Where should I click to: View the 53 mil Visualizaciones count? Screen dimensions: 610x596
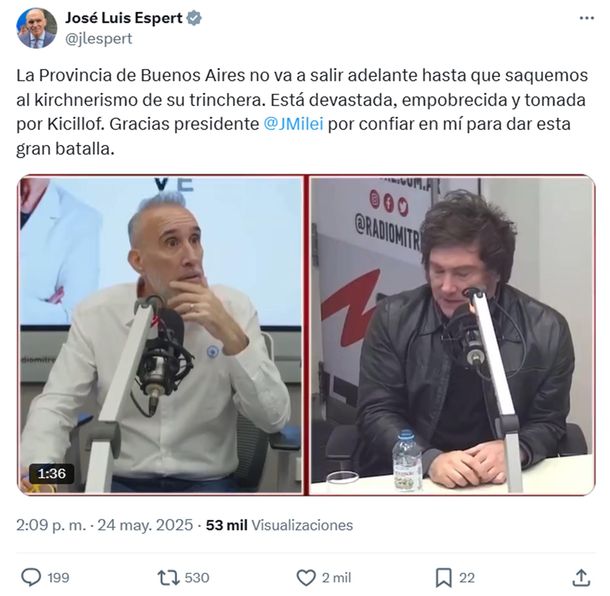coord(279,525)
